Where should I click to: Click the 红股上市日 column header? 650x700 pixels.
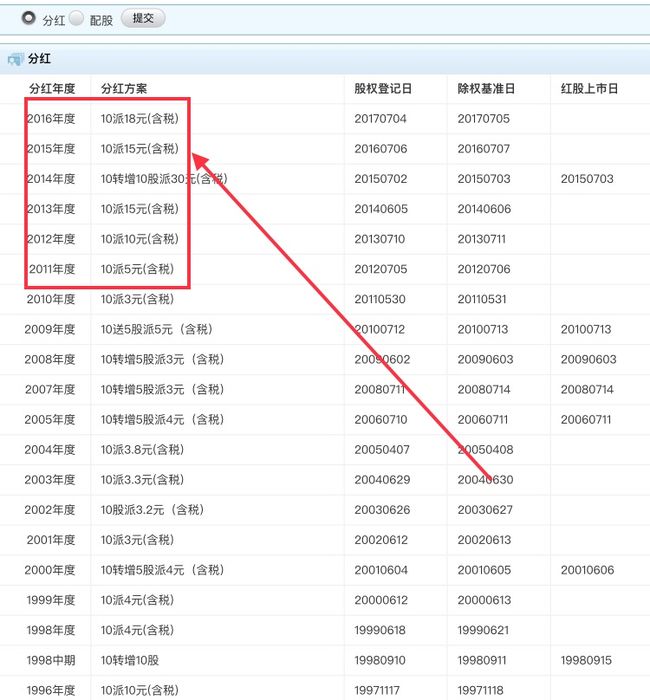point(589,89)
